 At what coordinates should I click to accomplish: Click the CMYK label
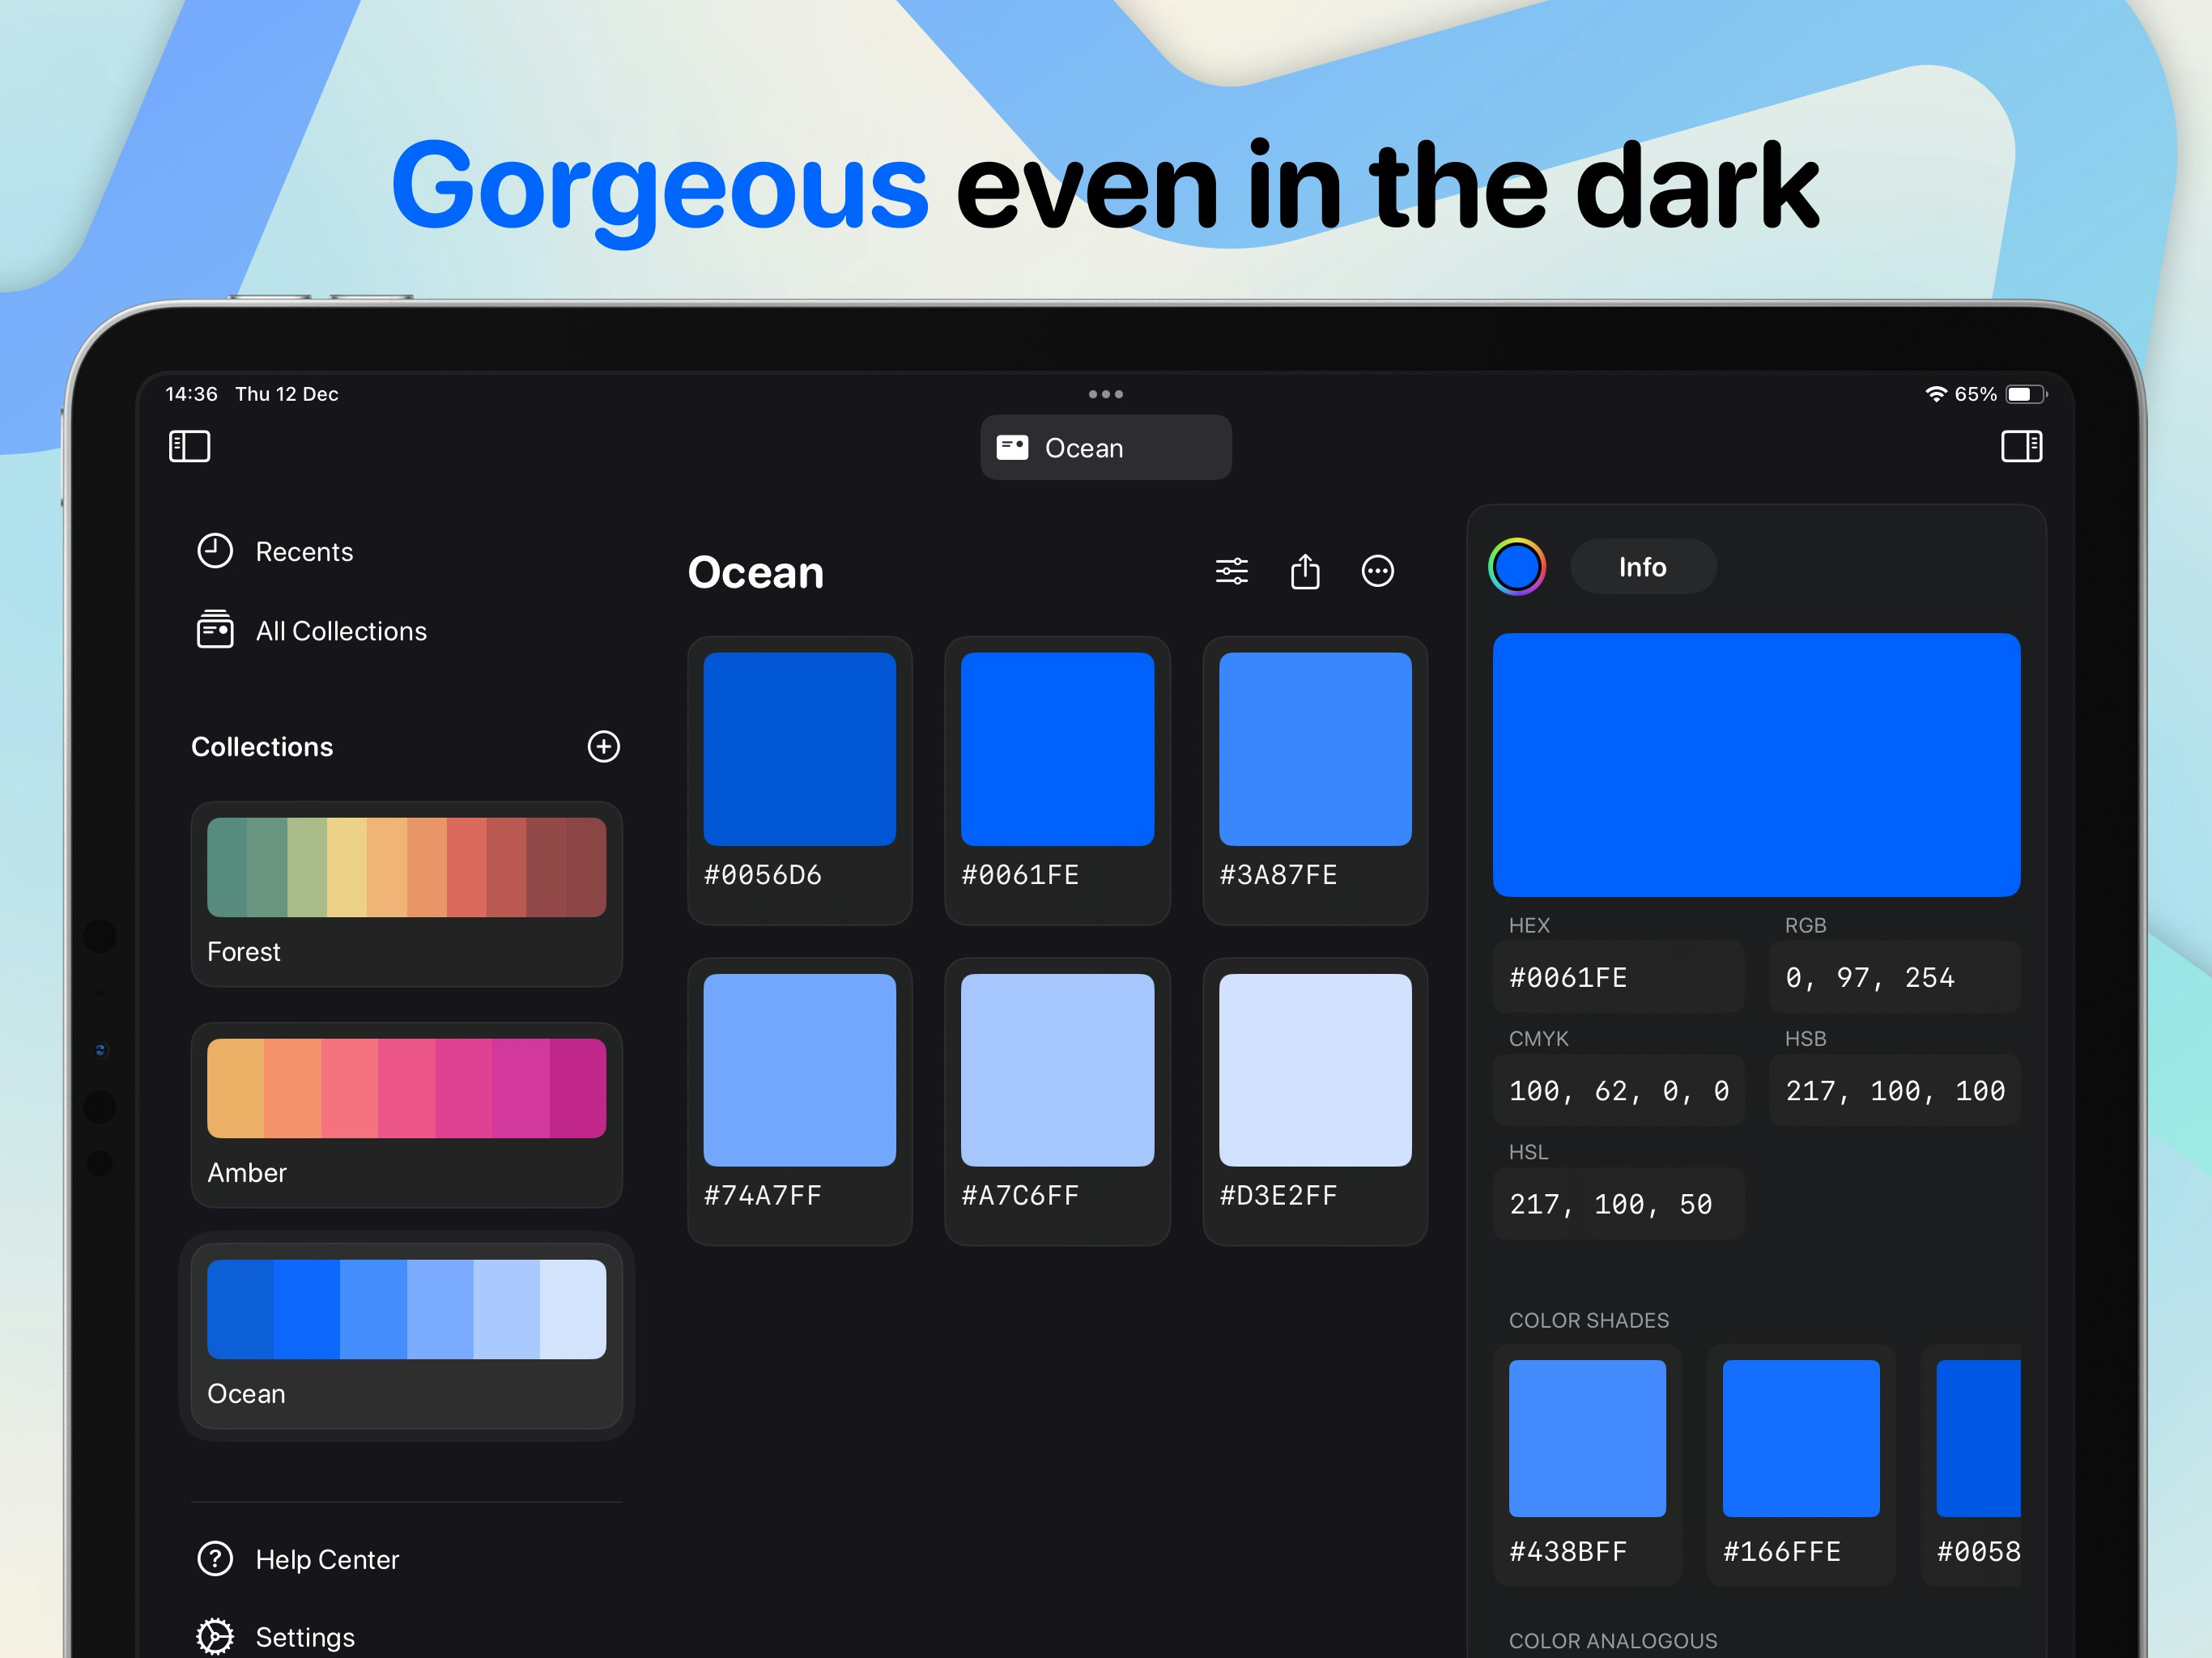(1538, 1039)
